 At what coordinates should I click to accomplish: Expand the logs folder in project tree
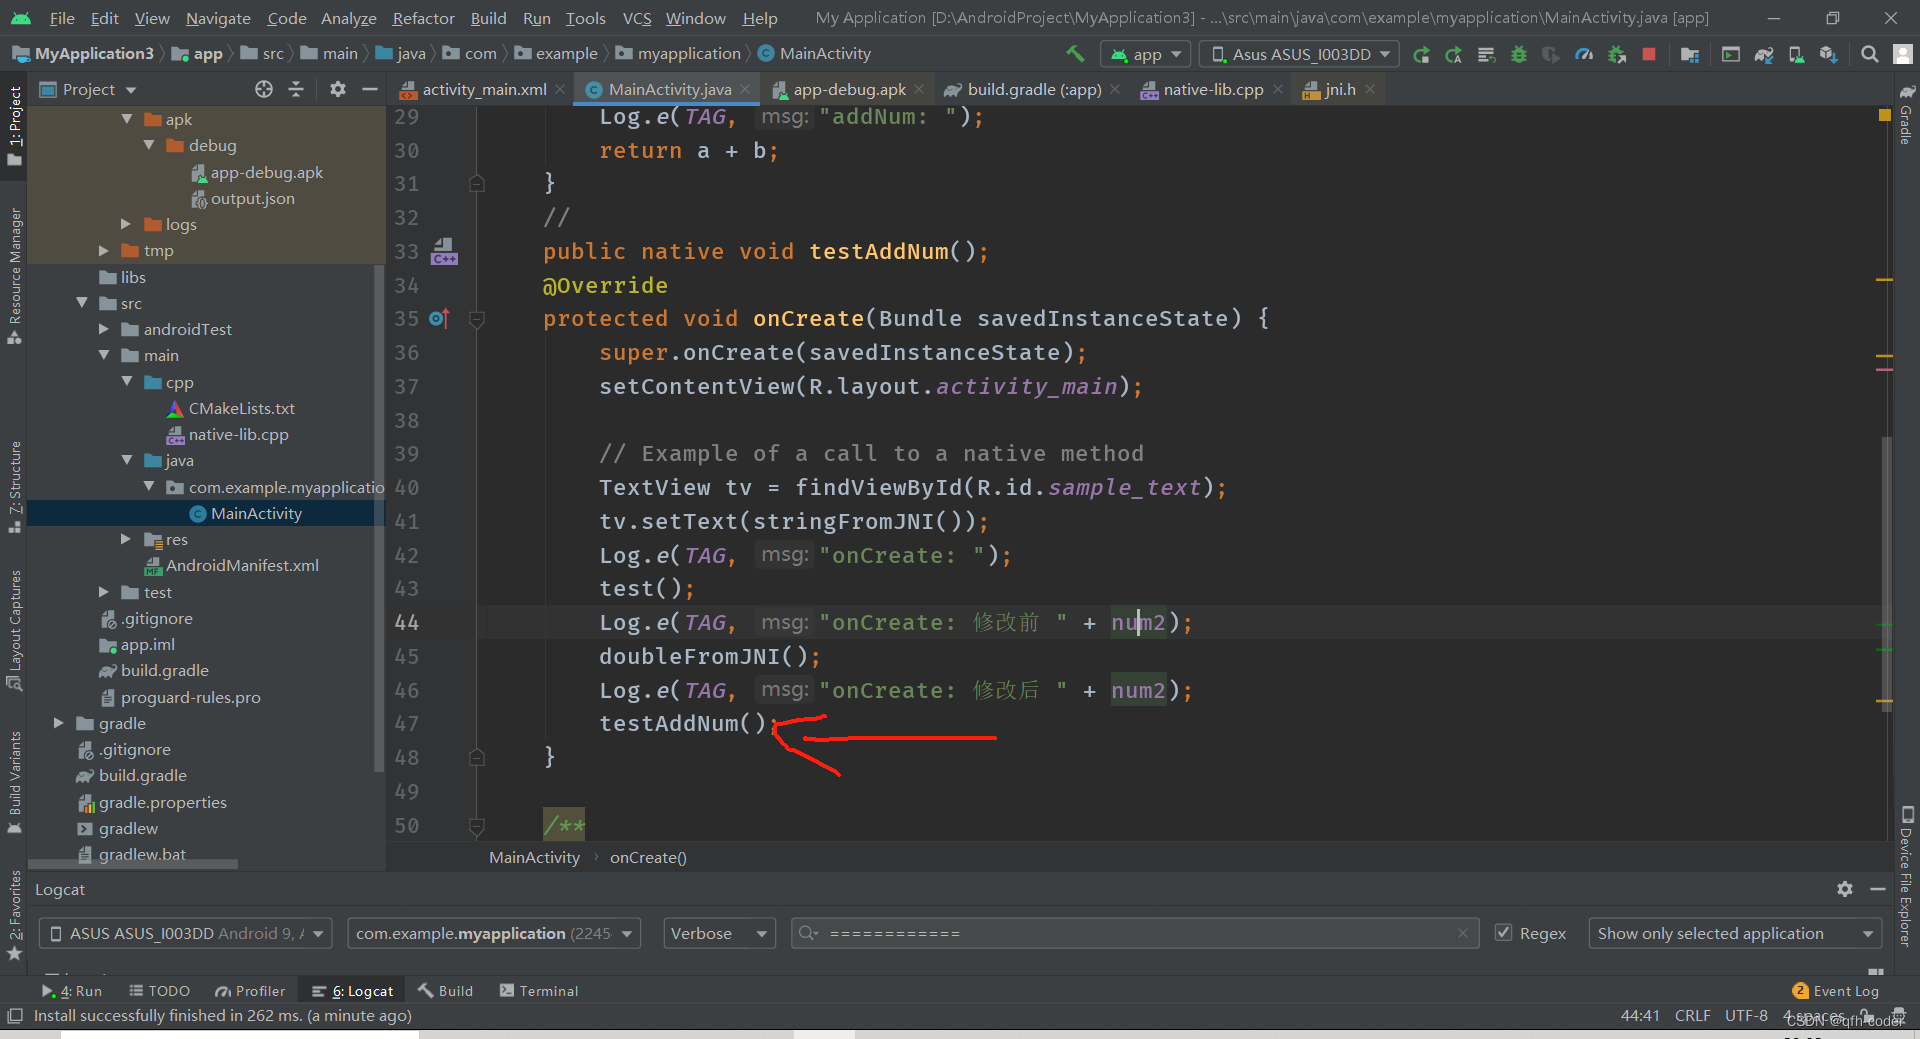126,224
